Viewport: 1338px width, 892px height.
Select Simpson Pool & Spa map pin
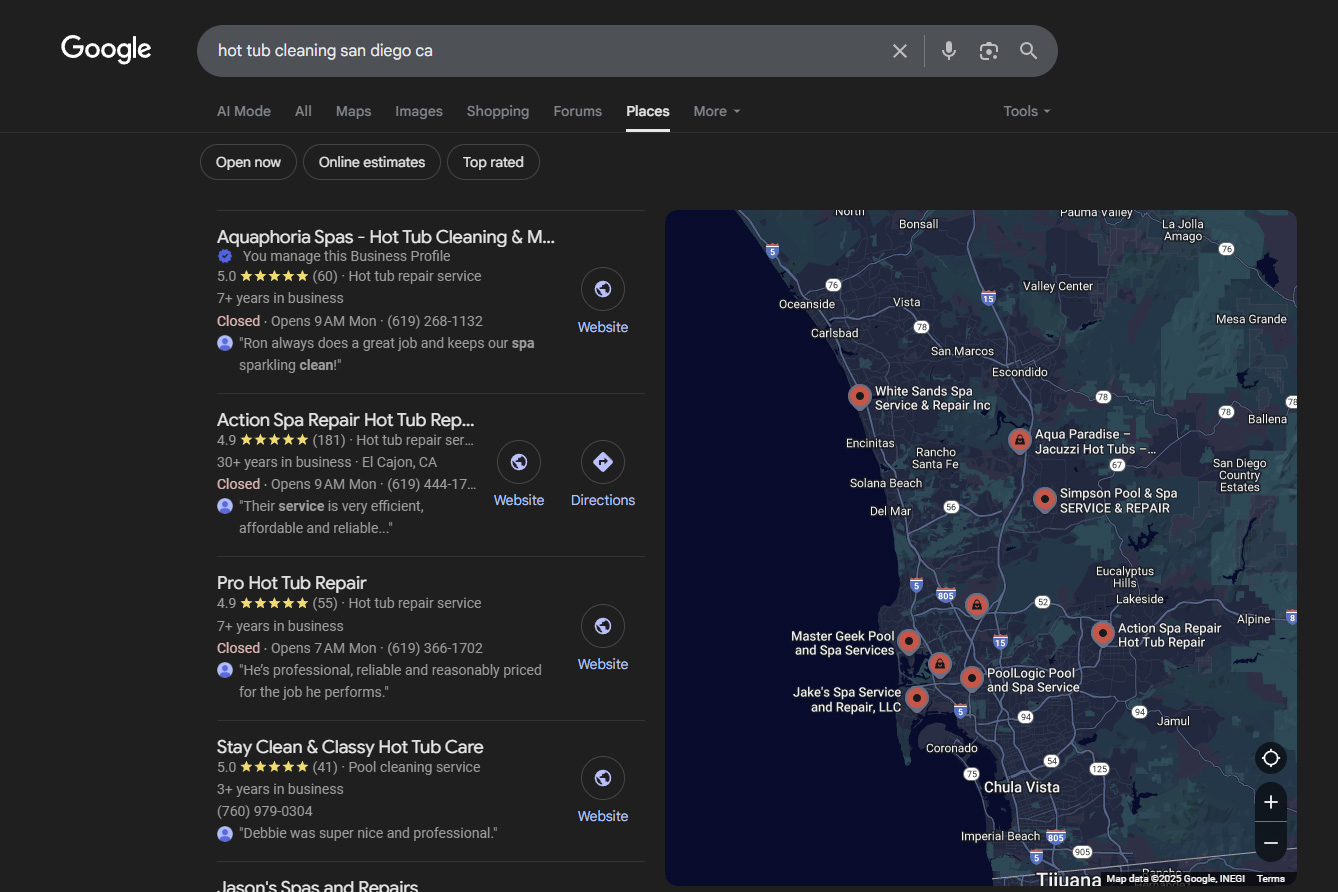pyautogui.click(x=1044, y=499)
